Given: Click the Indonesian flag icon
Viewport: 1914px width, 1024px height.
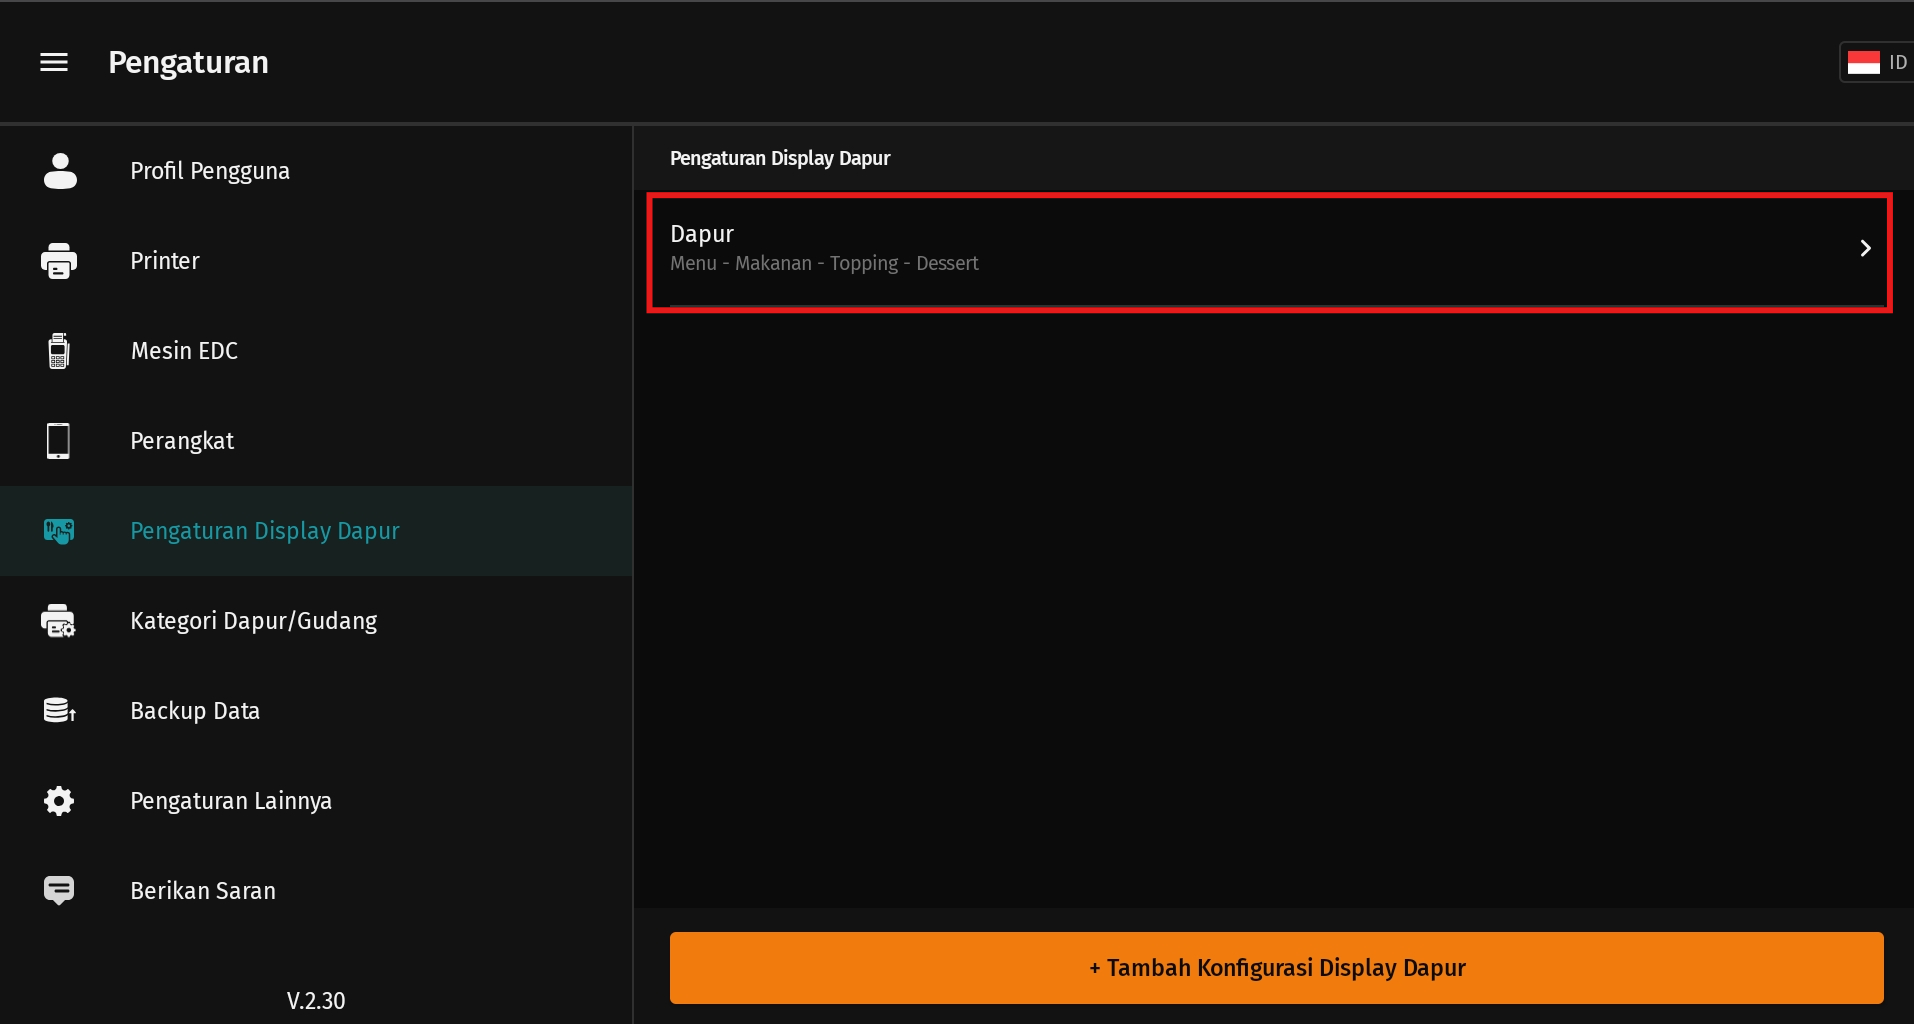Looking at the screenshot, I should point(1863,62).
